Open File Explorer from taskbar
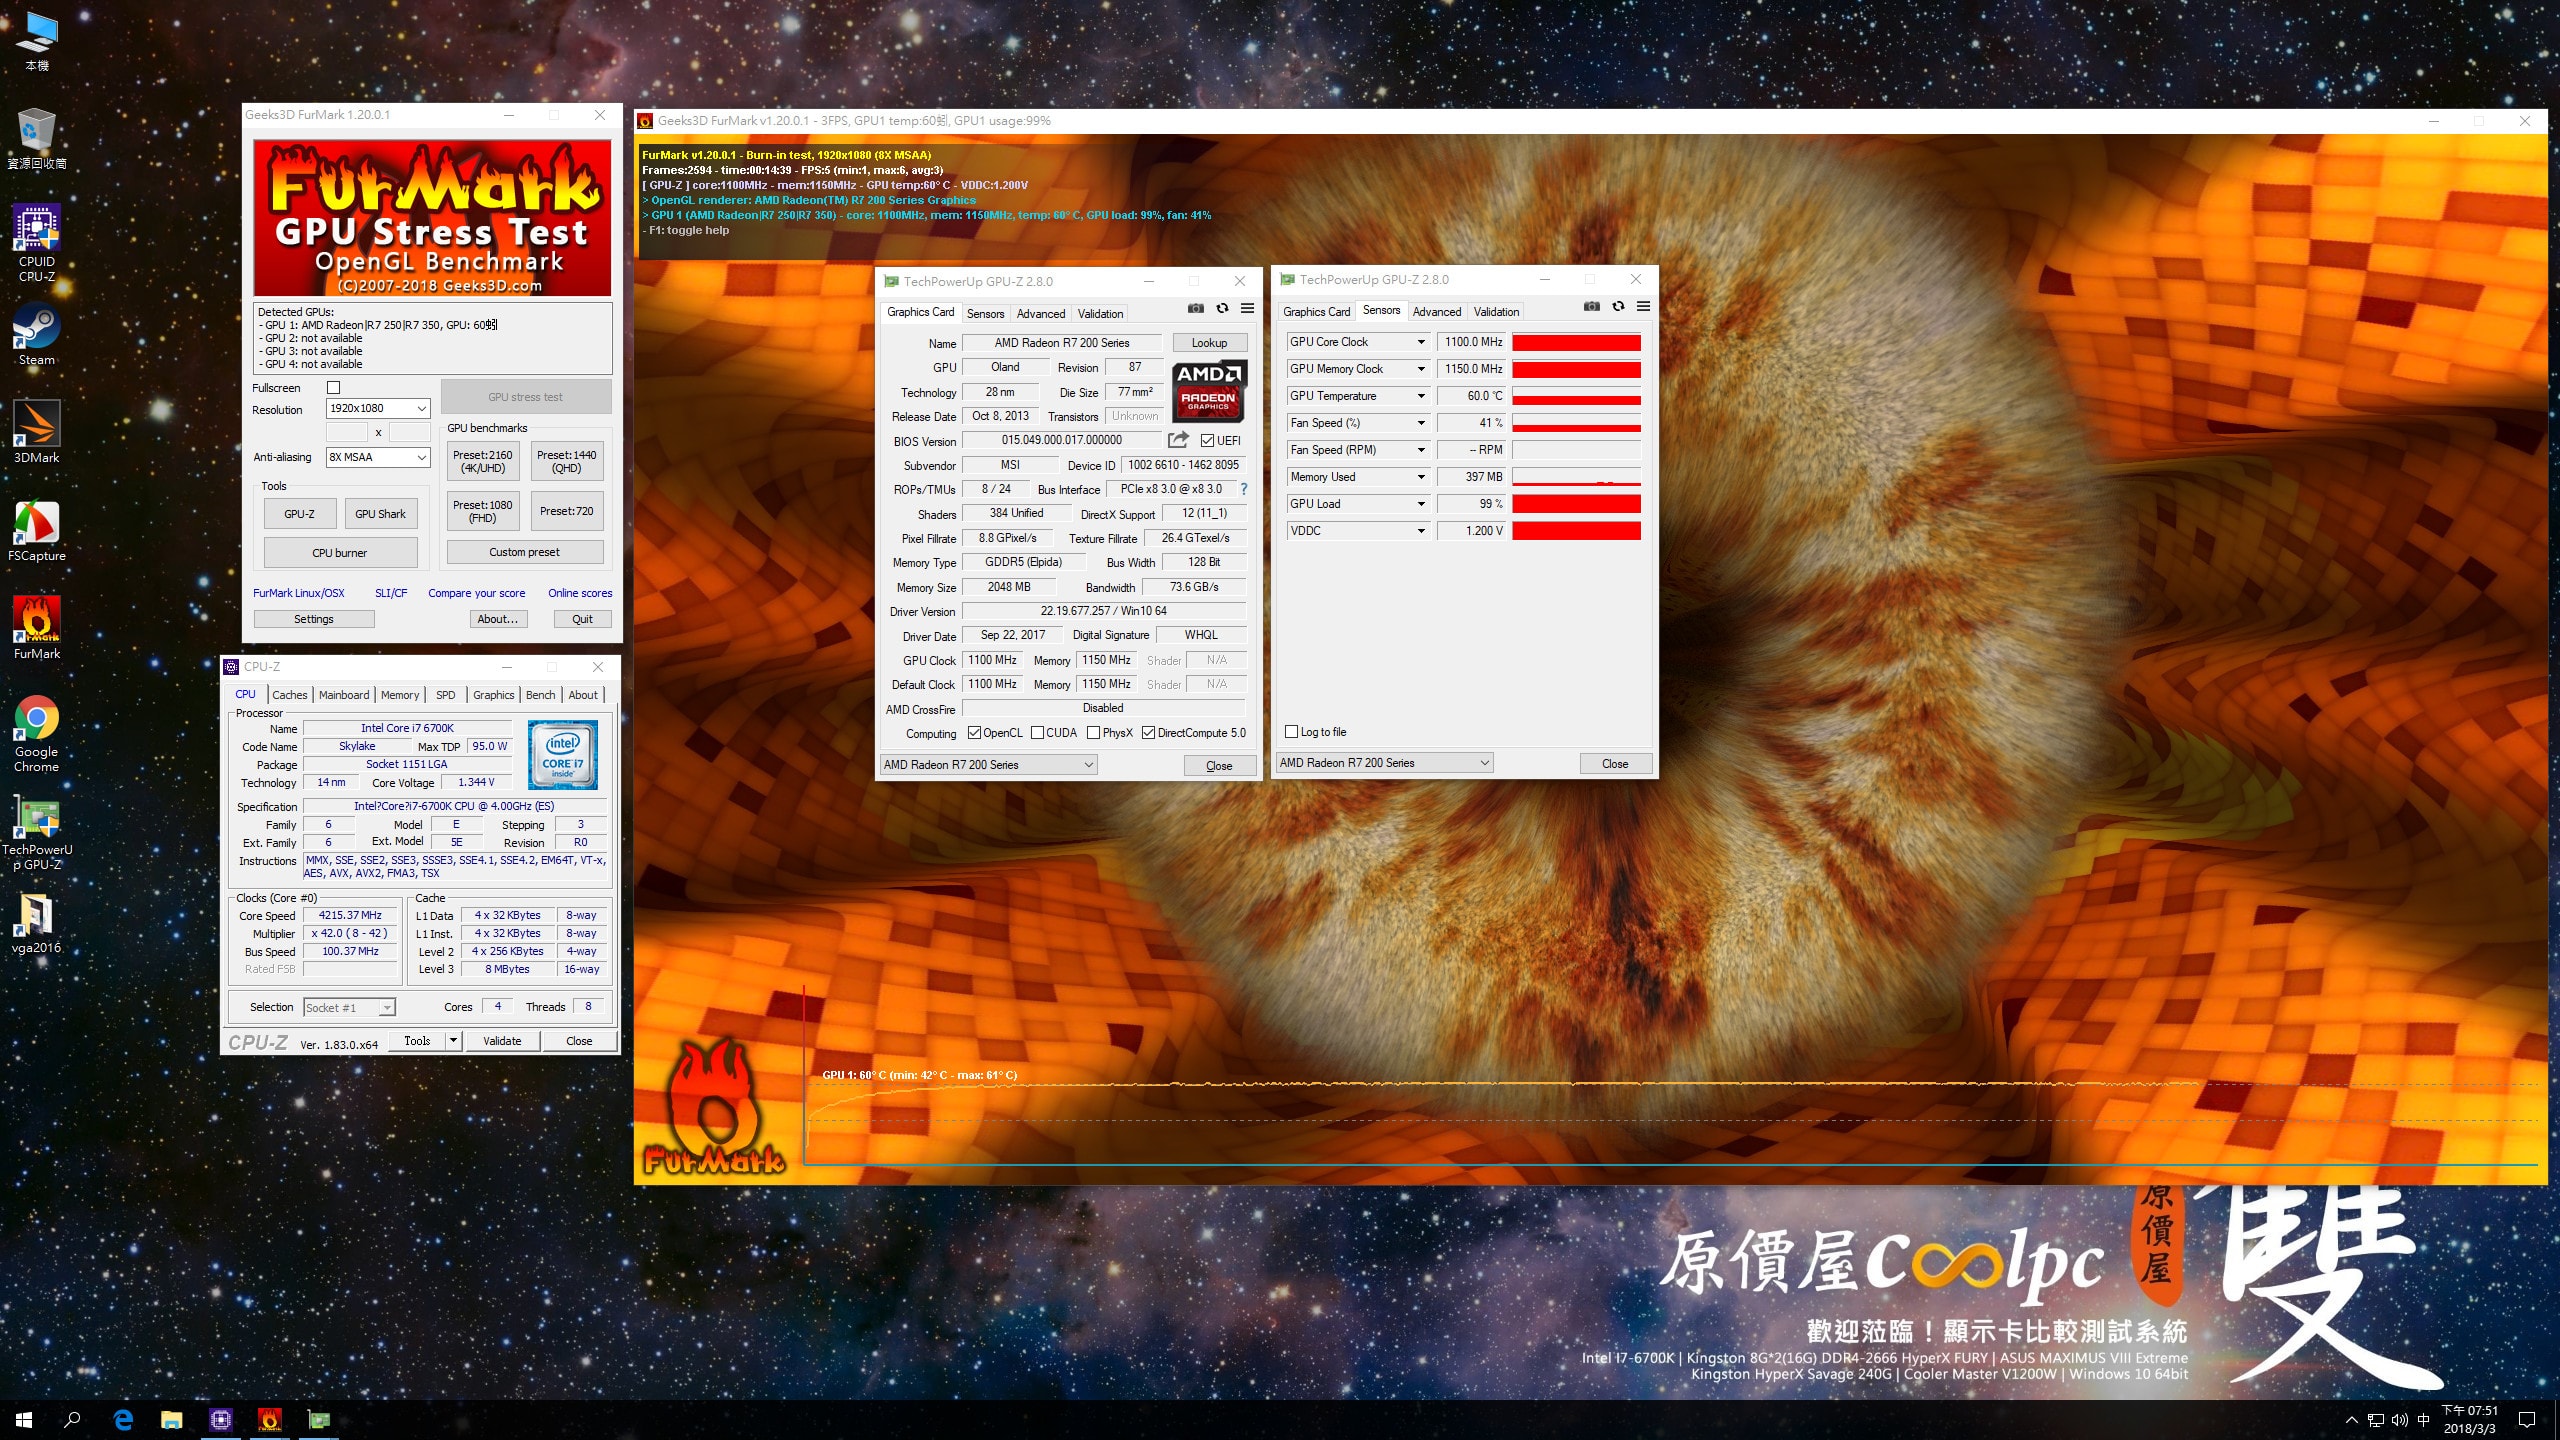Image resolution: width=2560 pixels, height=1440 pixels. [172, 1419]
